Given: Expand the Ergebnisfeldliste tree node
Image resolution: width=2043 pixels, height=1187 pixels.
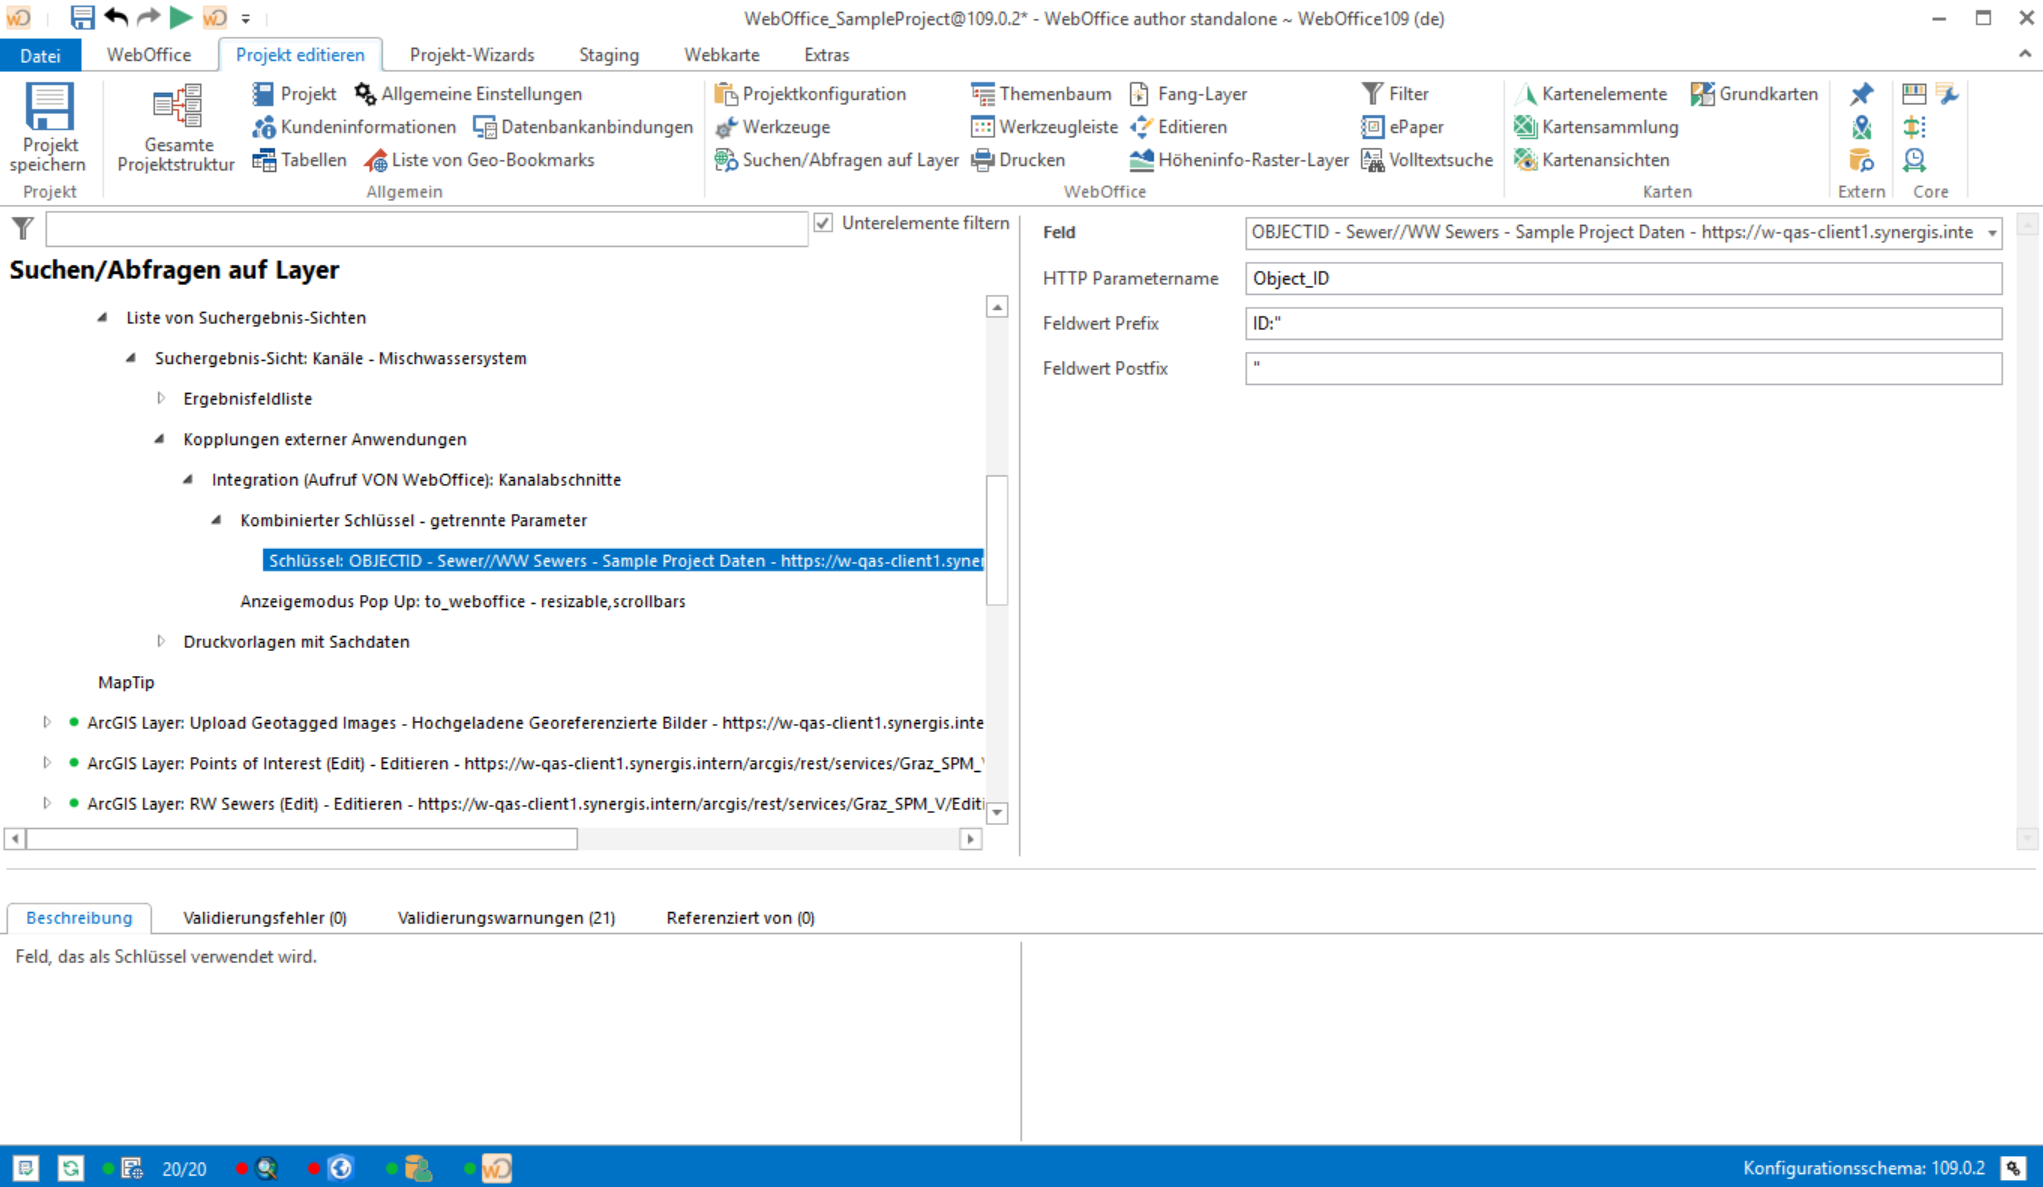Looking at the screenshot, I should pyautogui.click(x=161, y=398).
